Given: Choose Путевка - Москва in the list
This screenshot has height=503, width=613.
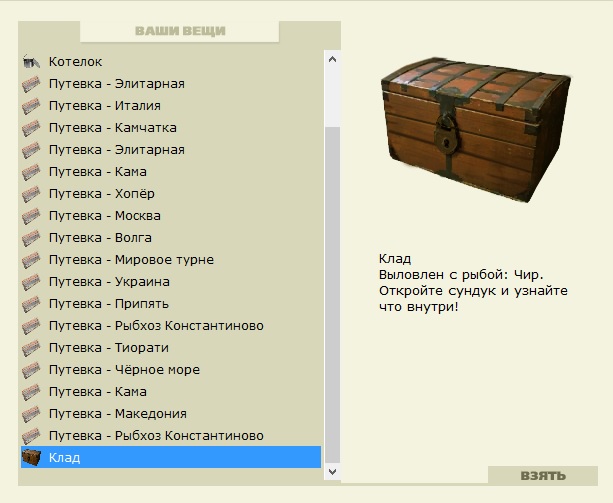Looking at the screenshot, I should coord(171,216).
